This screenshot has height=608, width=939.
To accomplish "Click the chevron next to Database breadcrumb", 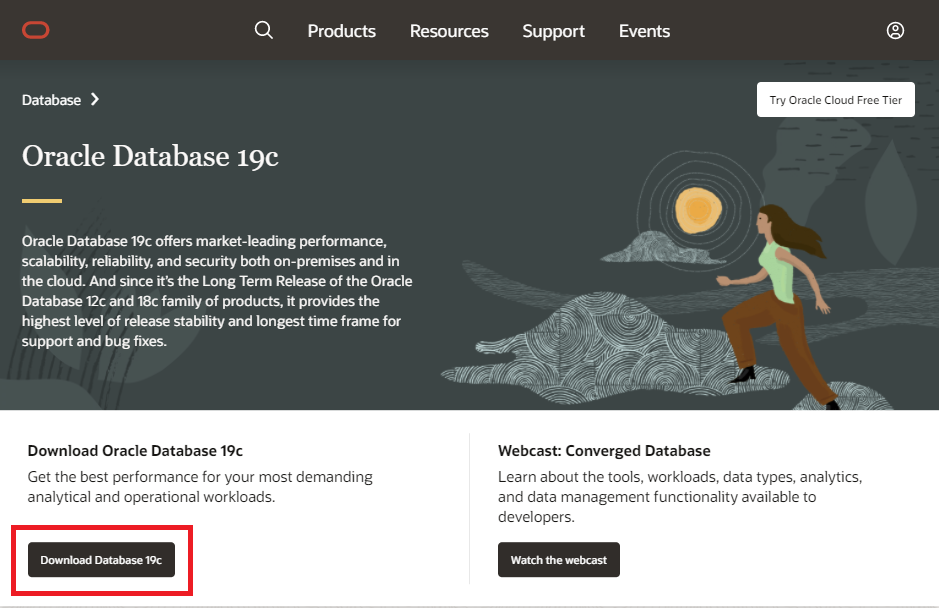I will [x=95, y=99].
